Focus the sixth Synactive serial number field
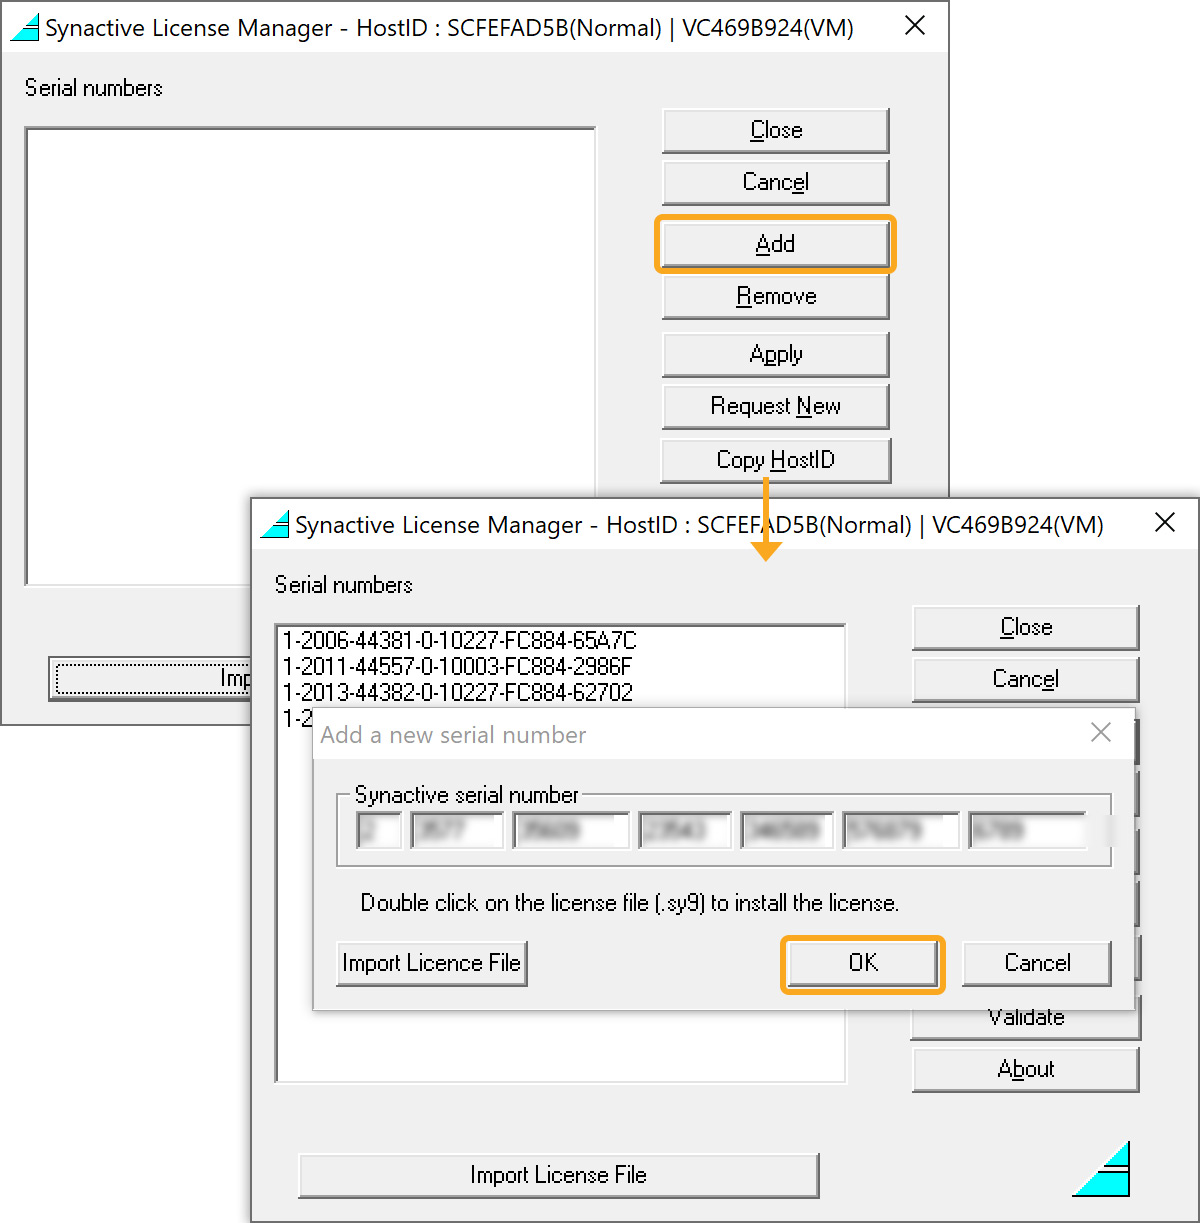This screenshot has width=1200, height=1223. (x=901, y=830)
